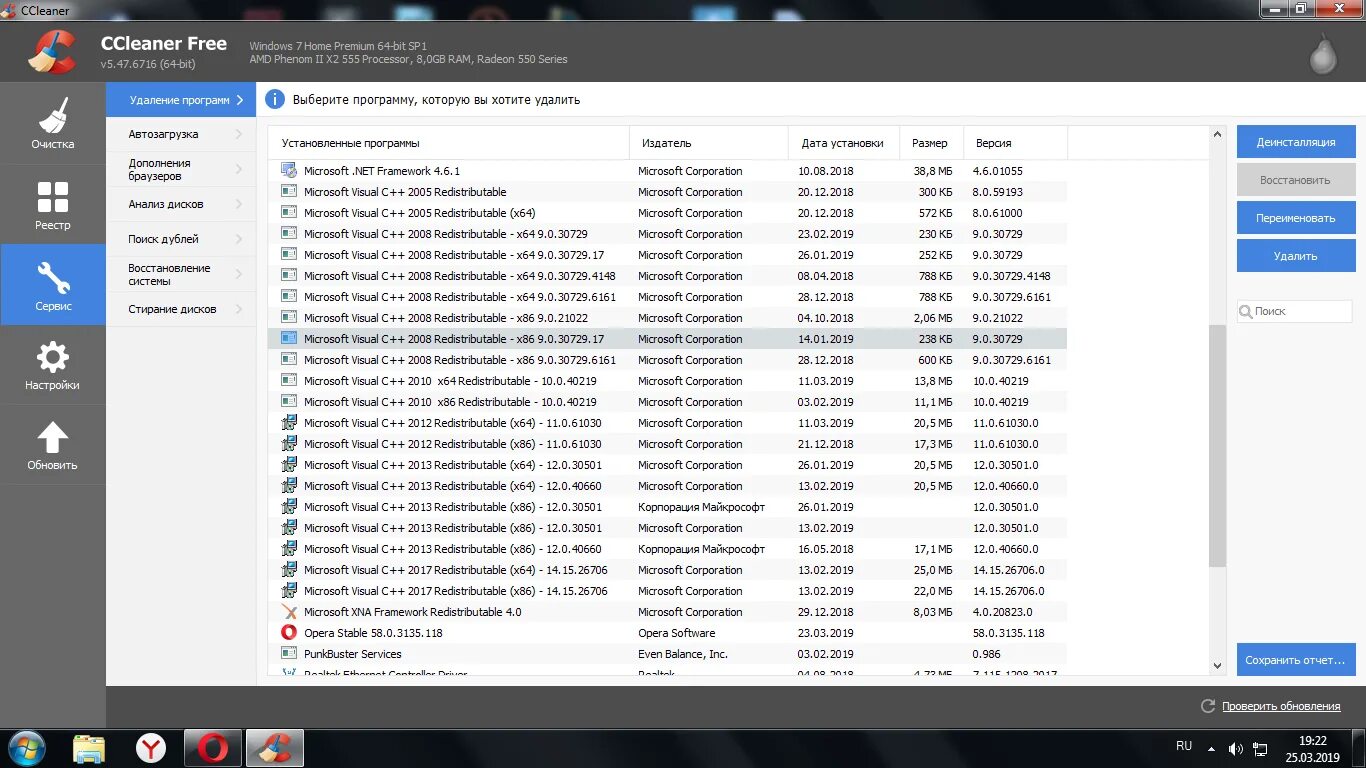This screenshot has height=768, width=1366.
Task: Click the PunkBuster Services row icon
Action: [x=289, y=654]
